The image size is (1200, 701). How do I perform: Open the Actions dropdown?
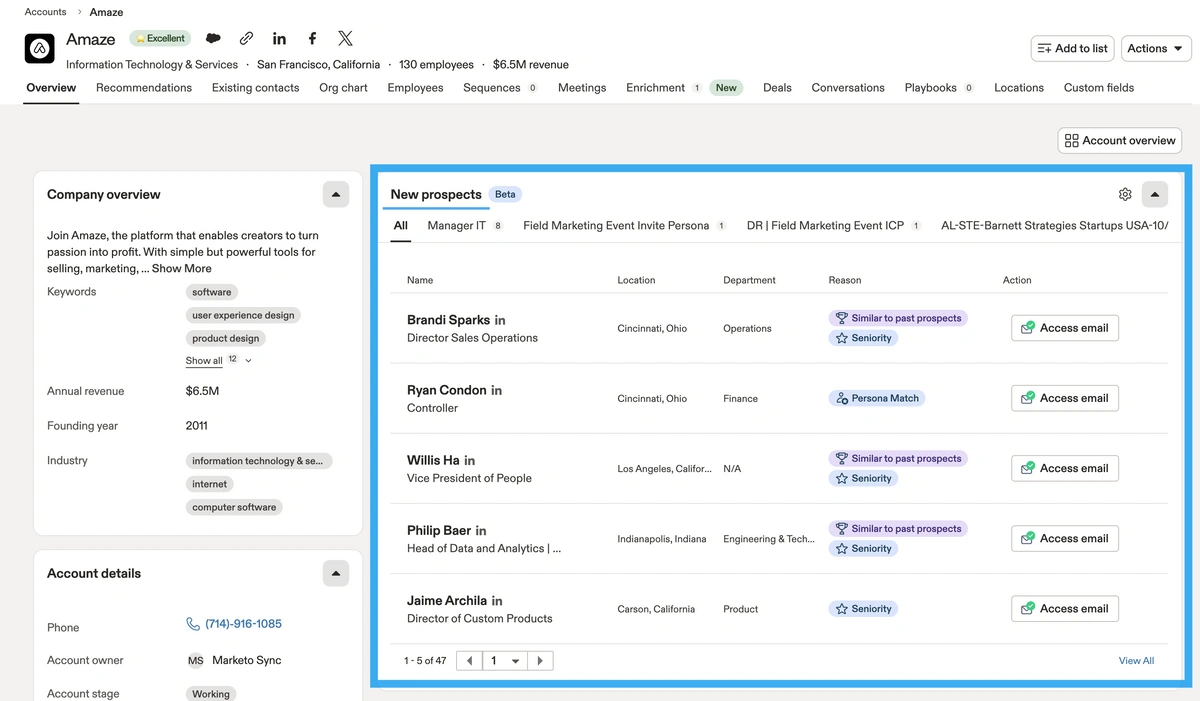pos(1156,48)
